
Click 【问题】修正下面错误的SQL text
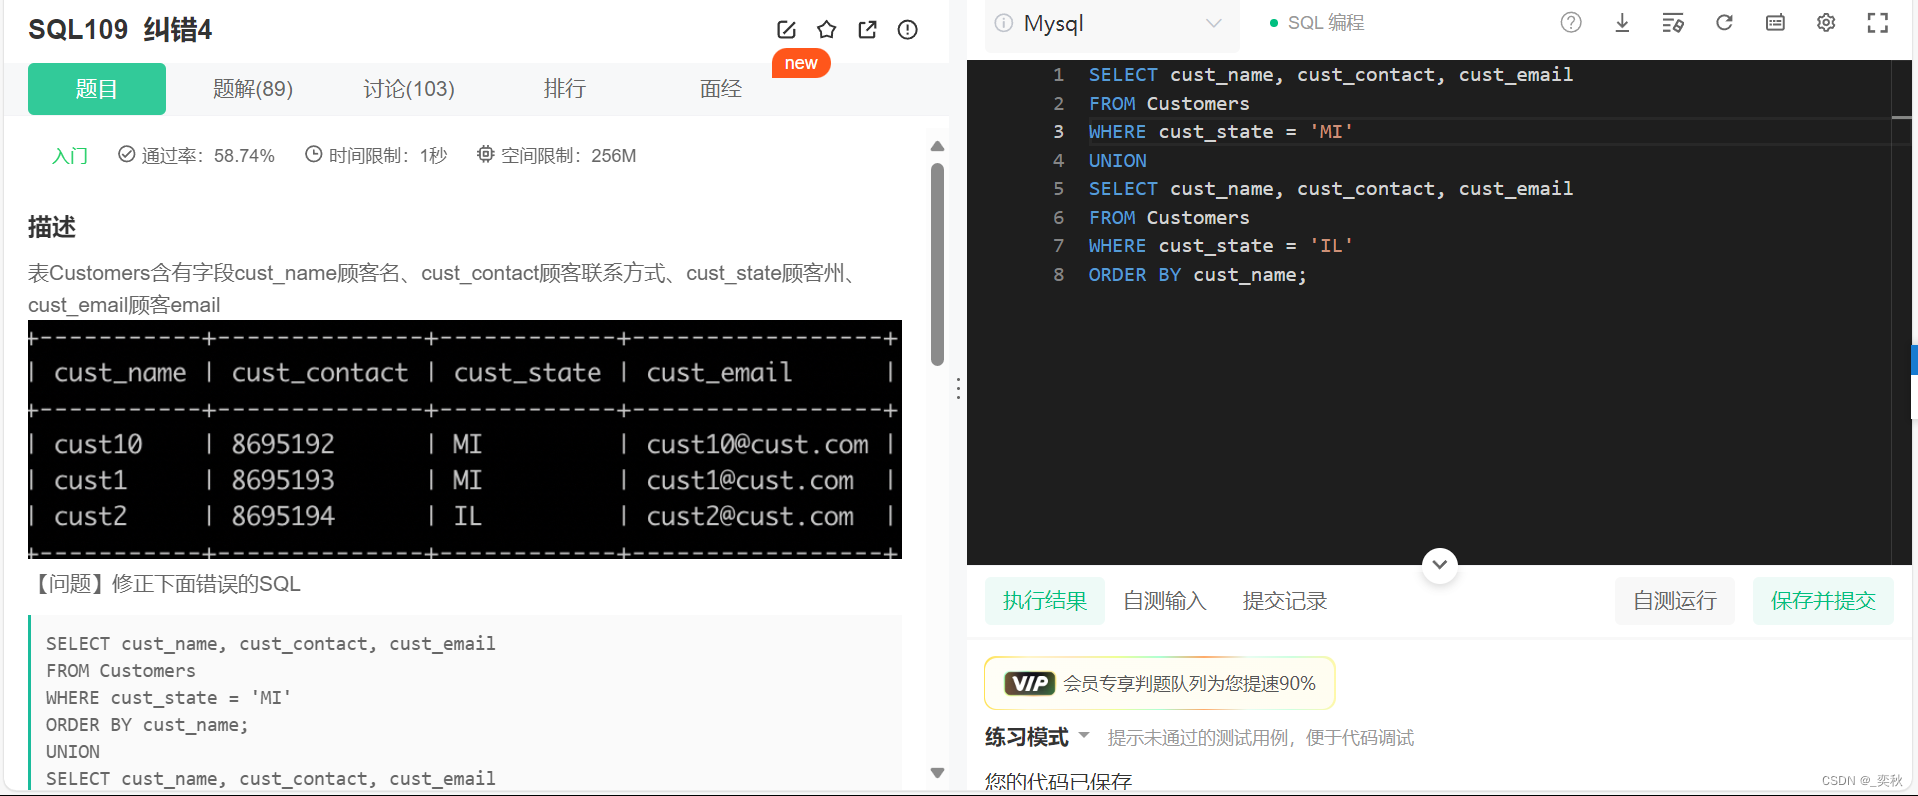pos(164,584)
